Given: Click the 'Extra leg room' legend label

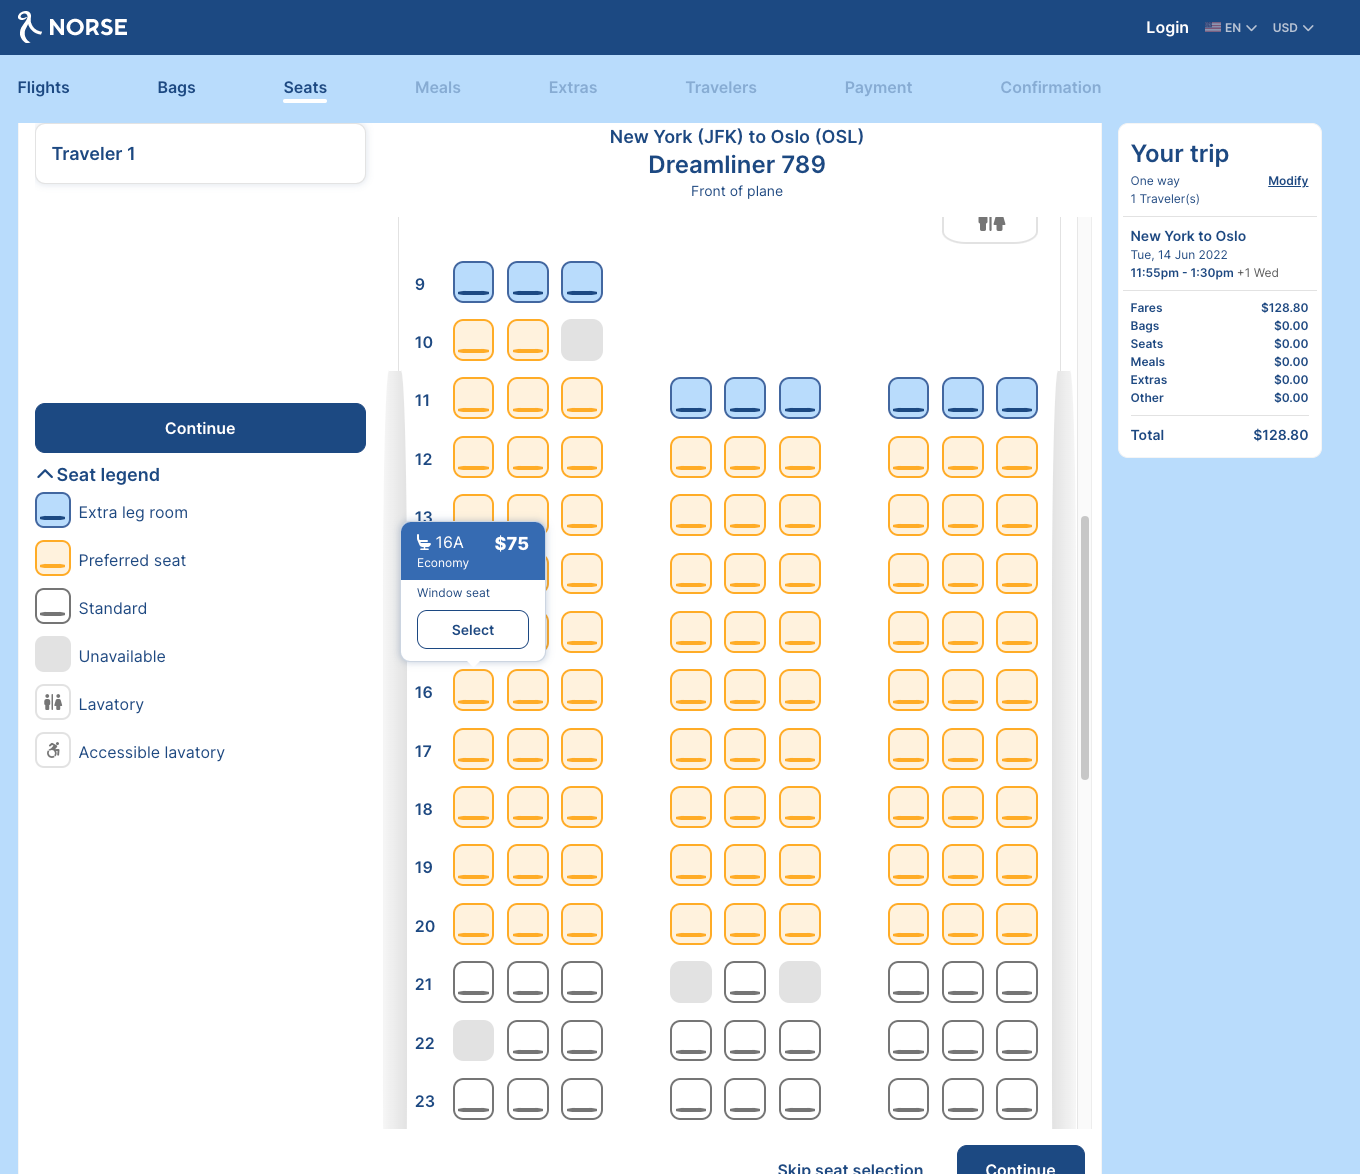Looking at the screenshot, I should point(133,513).
